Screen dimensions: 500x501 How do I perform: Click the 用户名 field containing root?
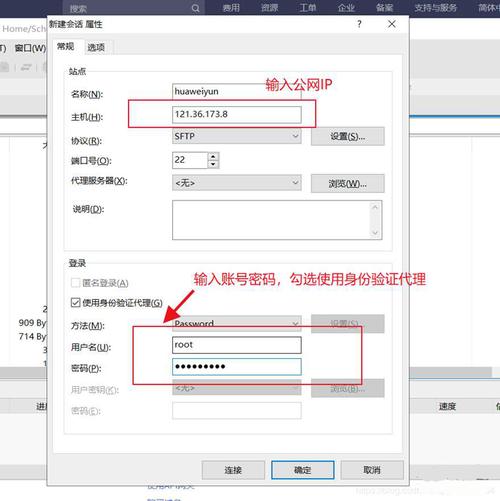click(x=237, y=345)
